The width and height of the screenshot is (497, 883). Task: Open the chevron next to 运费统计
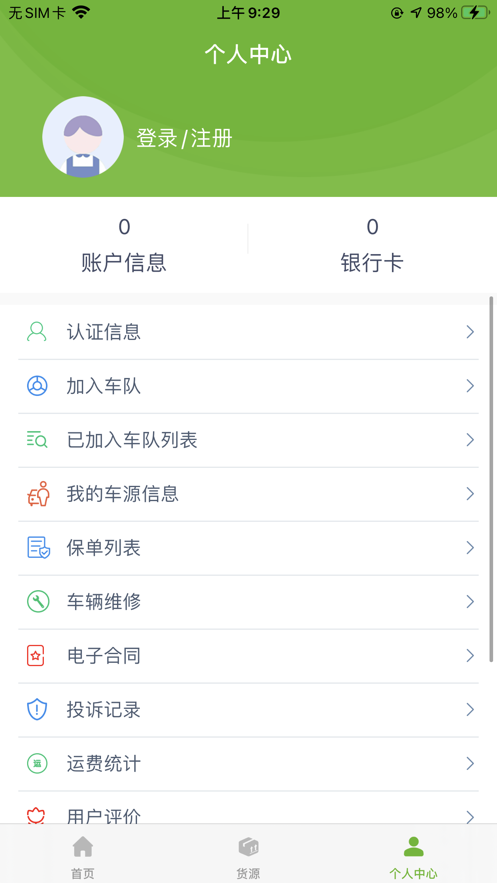470,764
